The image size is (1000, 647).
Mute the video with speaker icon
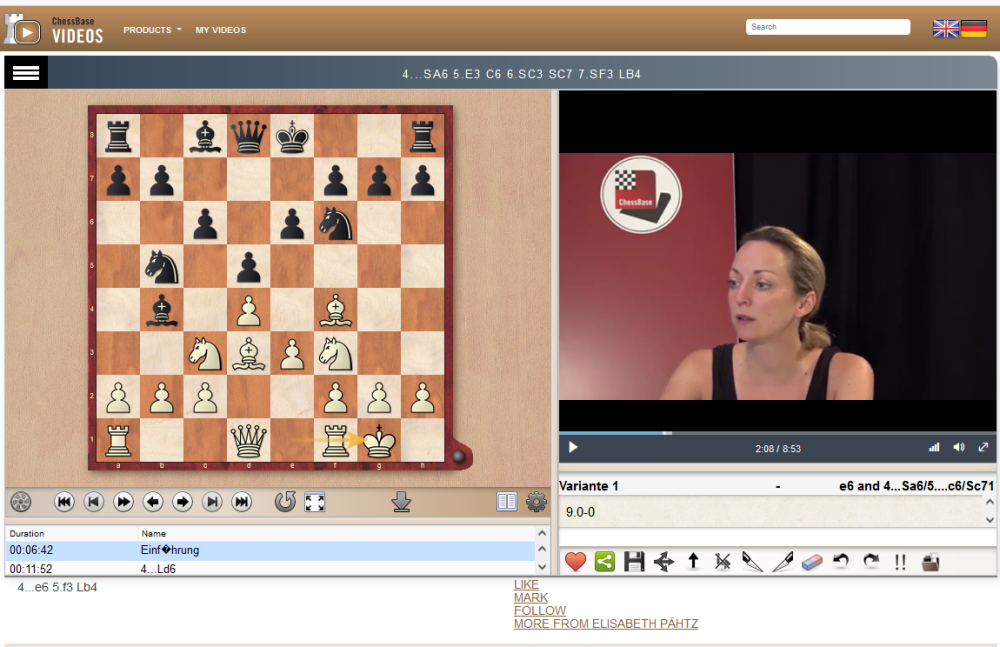[959, 448]
